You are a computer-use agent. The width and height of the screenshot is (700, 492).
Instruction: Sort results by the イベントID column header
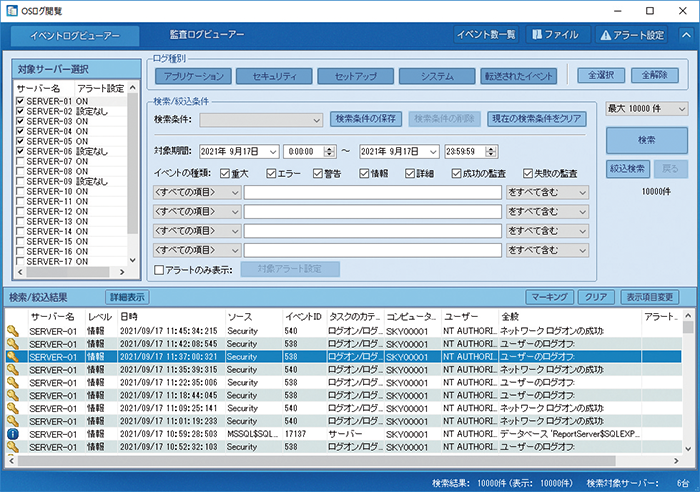[304, 317]
